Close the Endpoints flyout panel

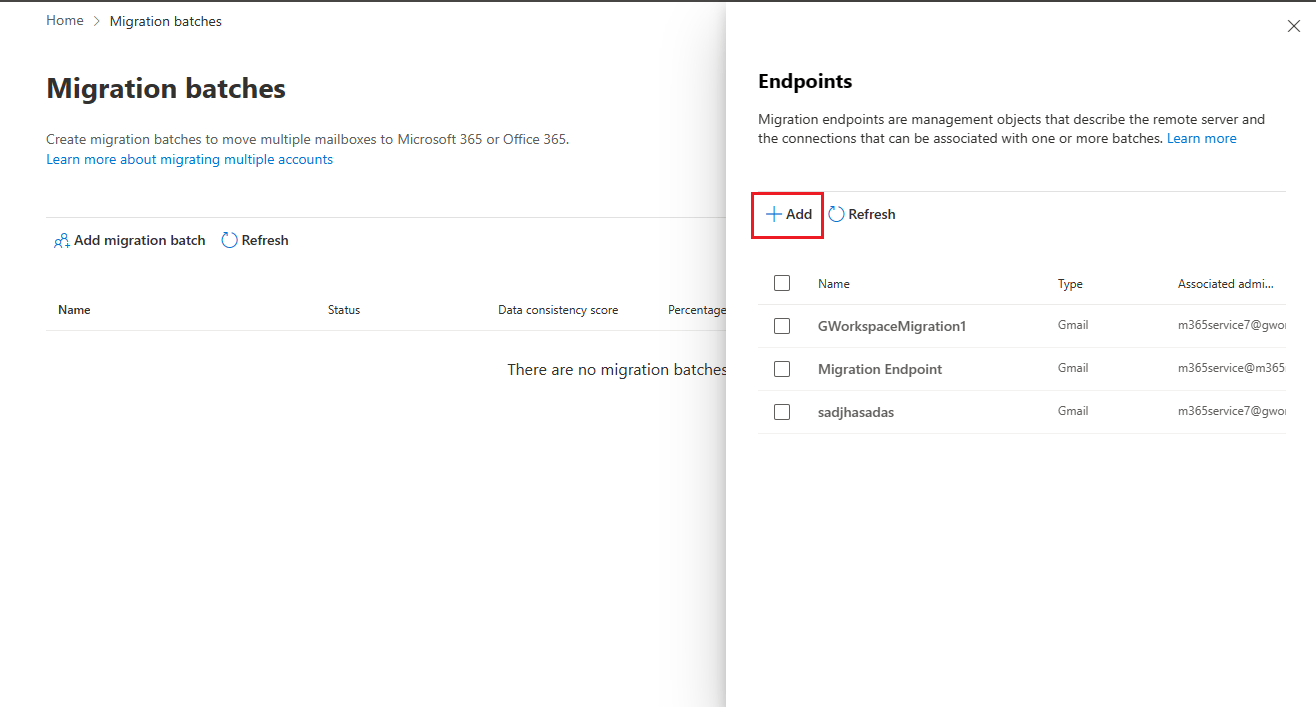pos(1294,25)
